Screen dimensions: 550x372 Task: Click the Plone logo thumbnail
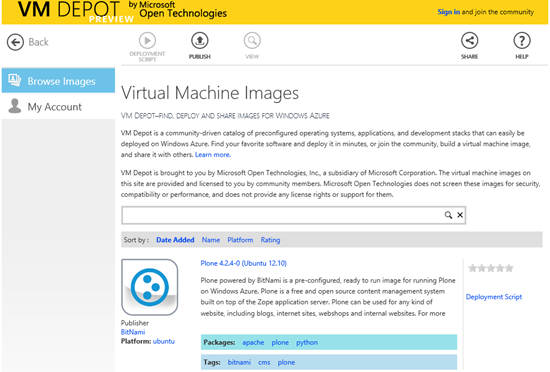pyautogui.click(x=149, y=287)
